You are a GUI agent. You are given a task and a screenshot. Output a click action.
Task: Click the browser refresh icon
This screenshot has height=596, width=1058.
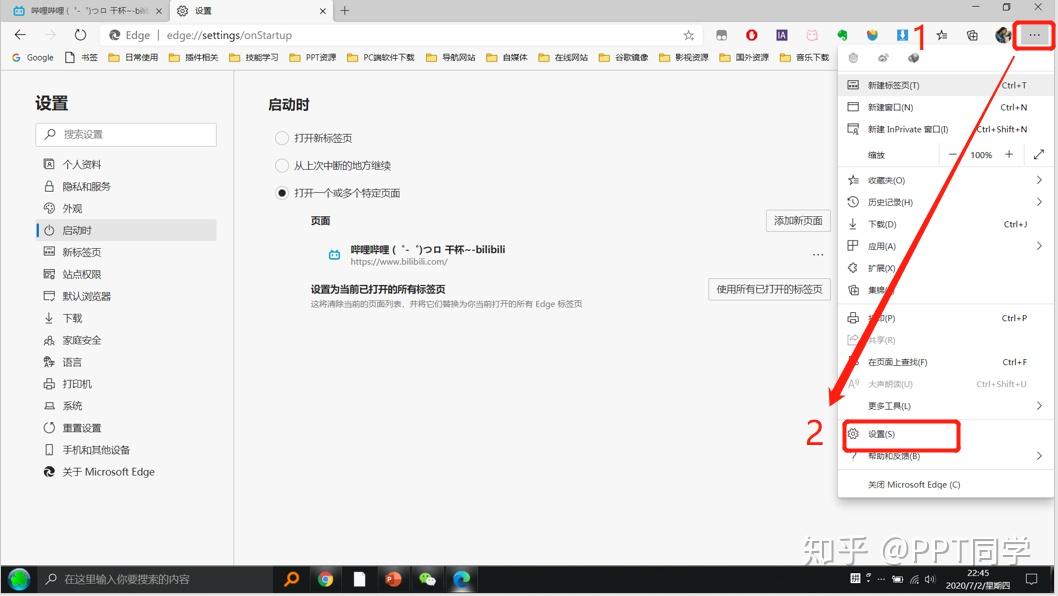(x=80, y=35)
